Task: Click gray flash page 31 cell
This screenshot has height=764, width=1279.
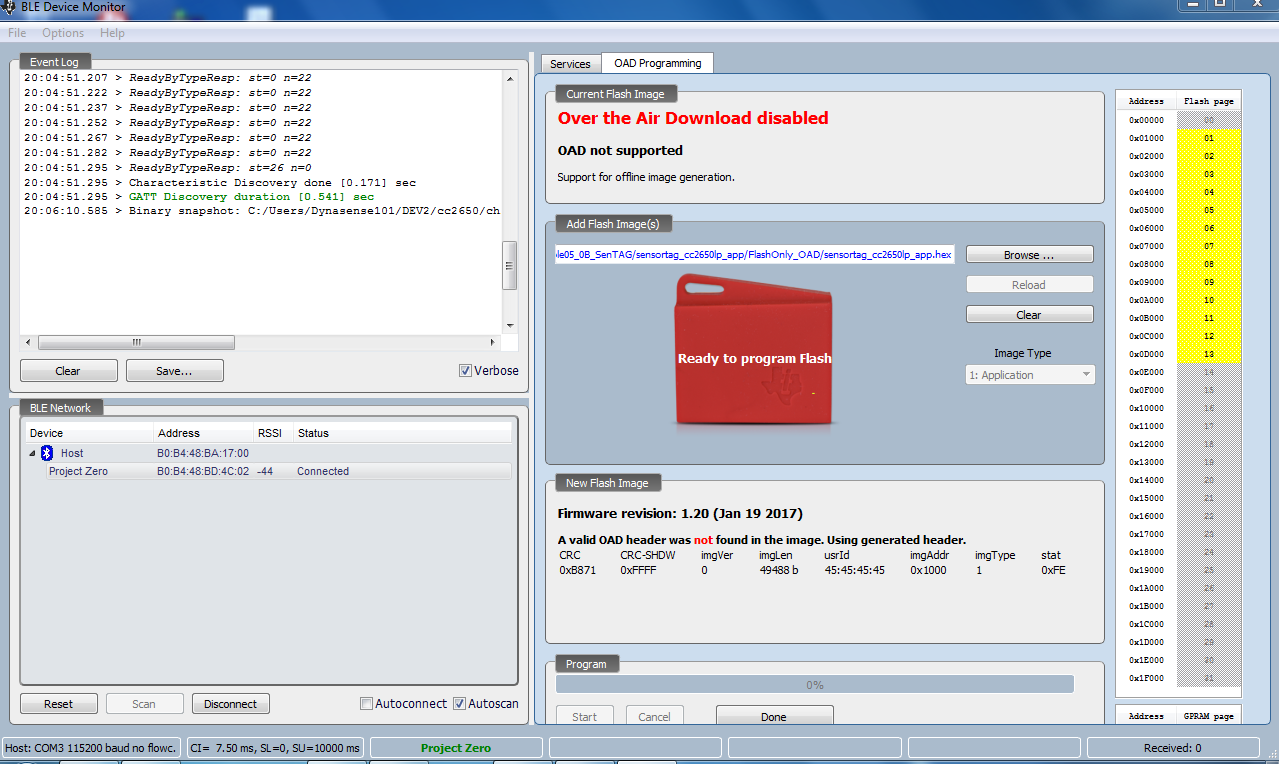Action: click(x=1209, y=678)
